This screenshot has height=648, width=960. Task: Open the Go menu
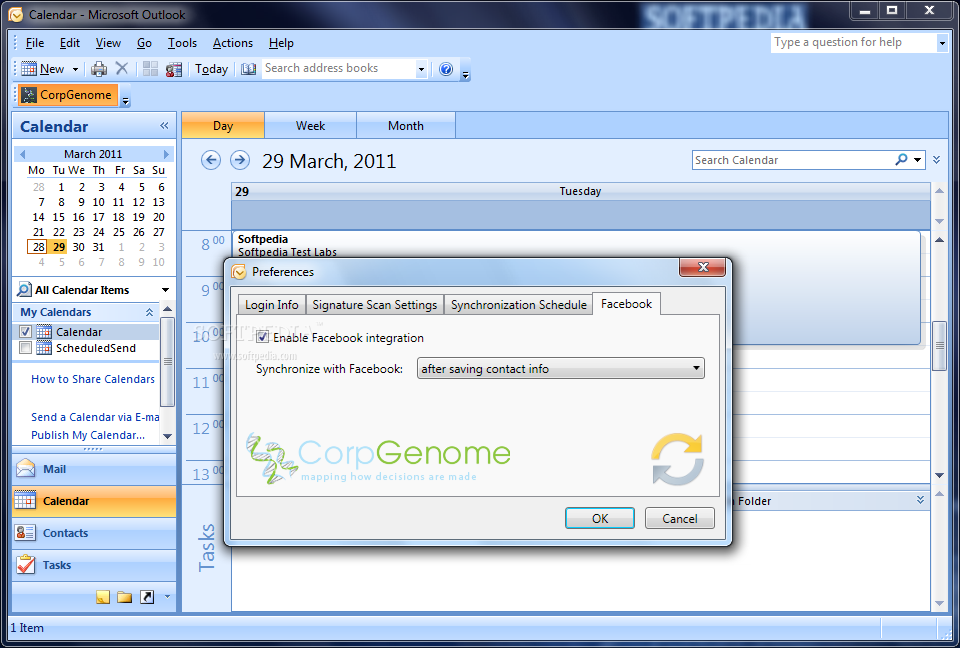(144, 43)
